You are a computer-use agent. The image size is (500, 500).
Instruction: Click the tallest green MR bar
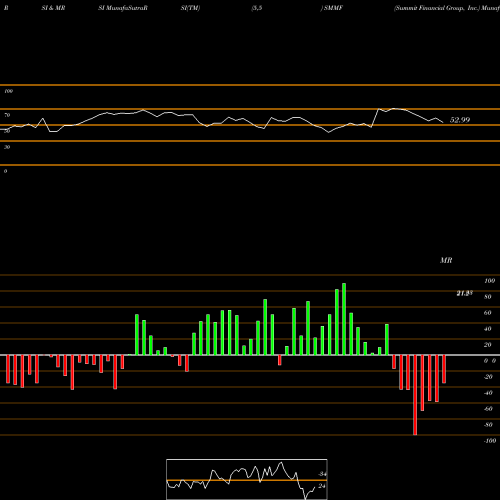coord(344,319)
